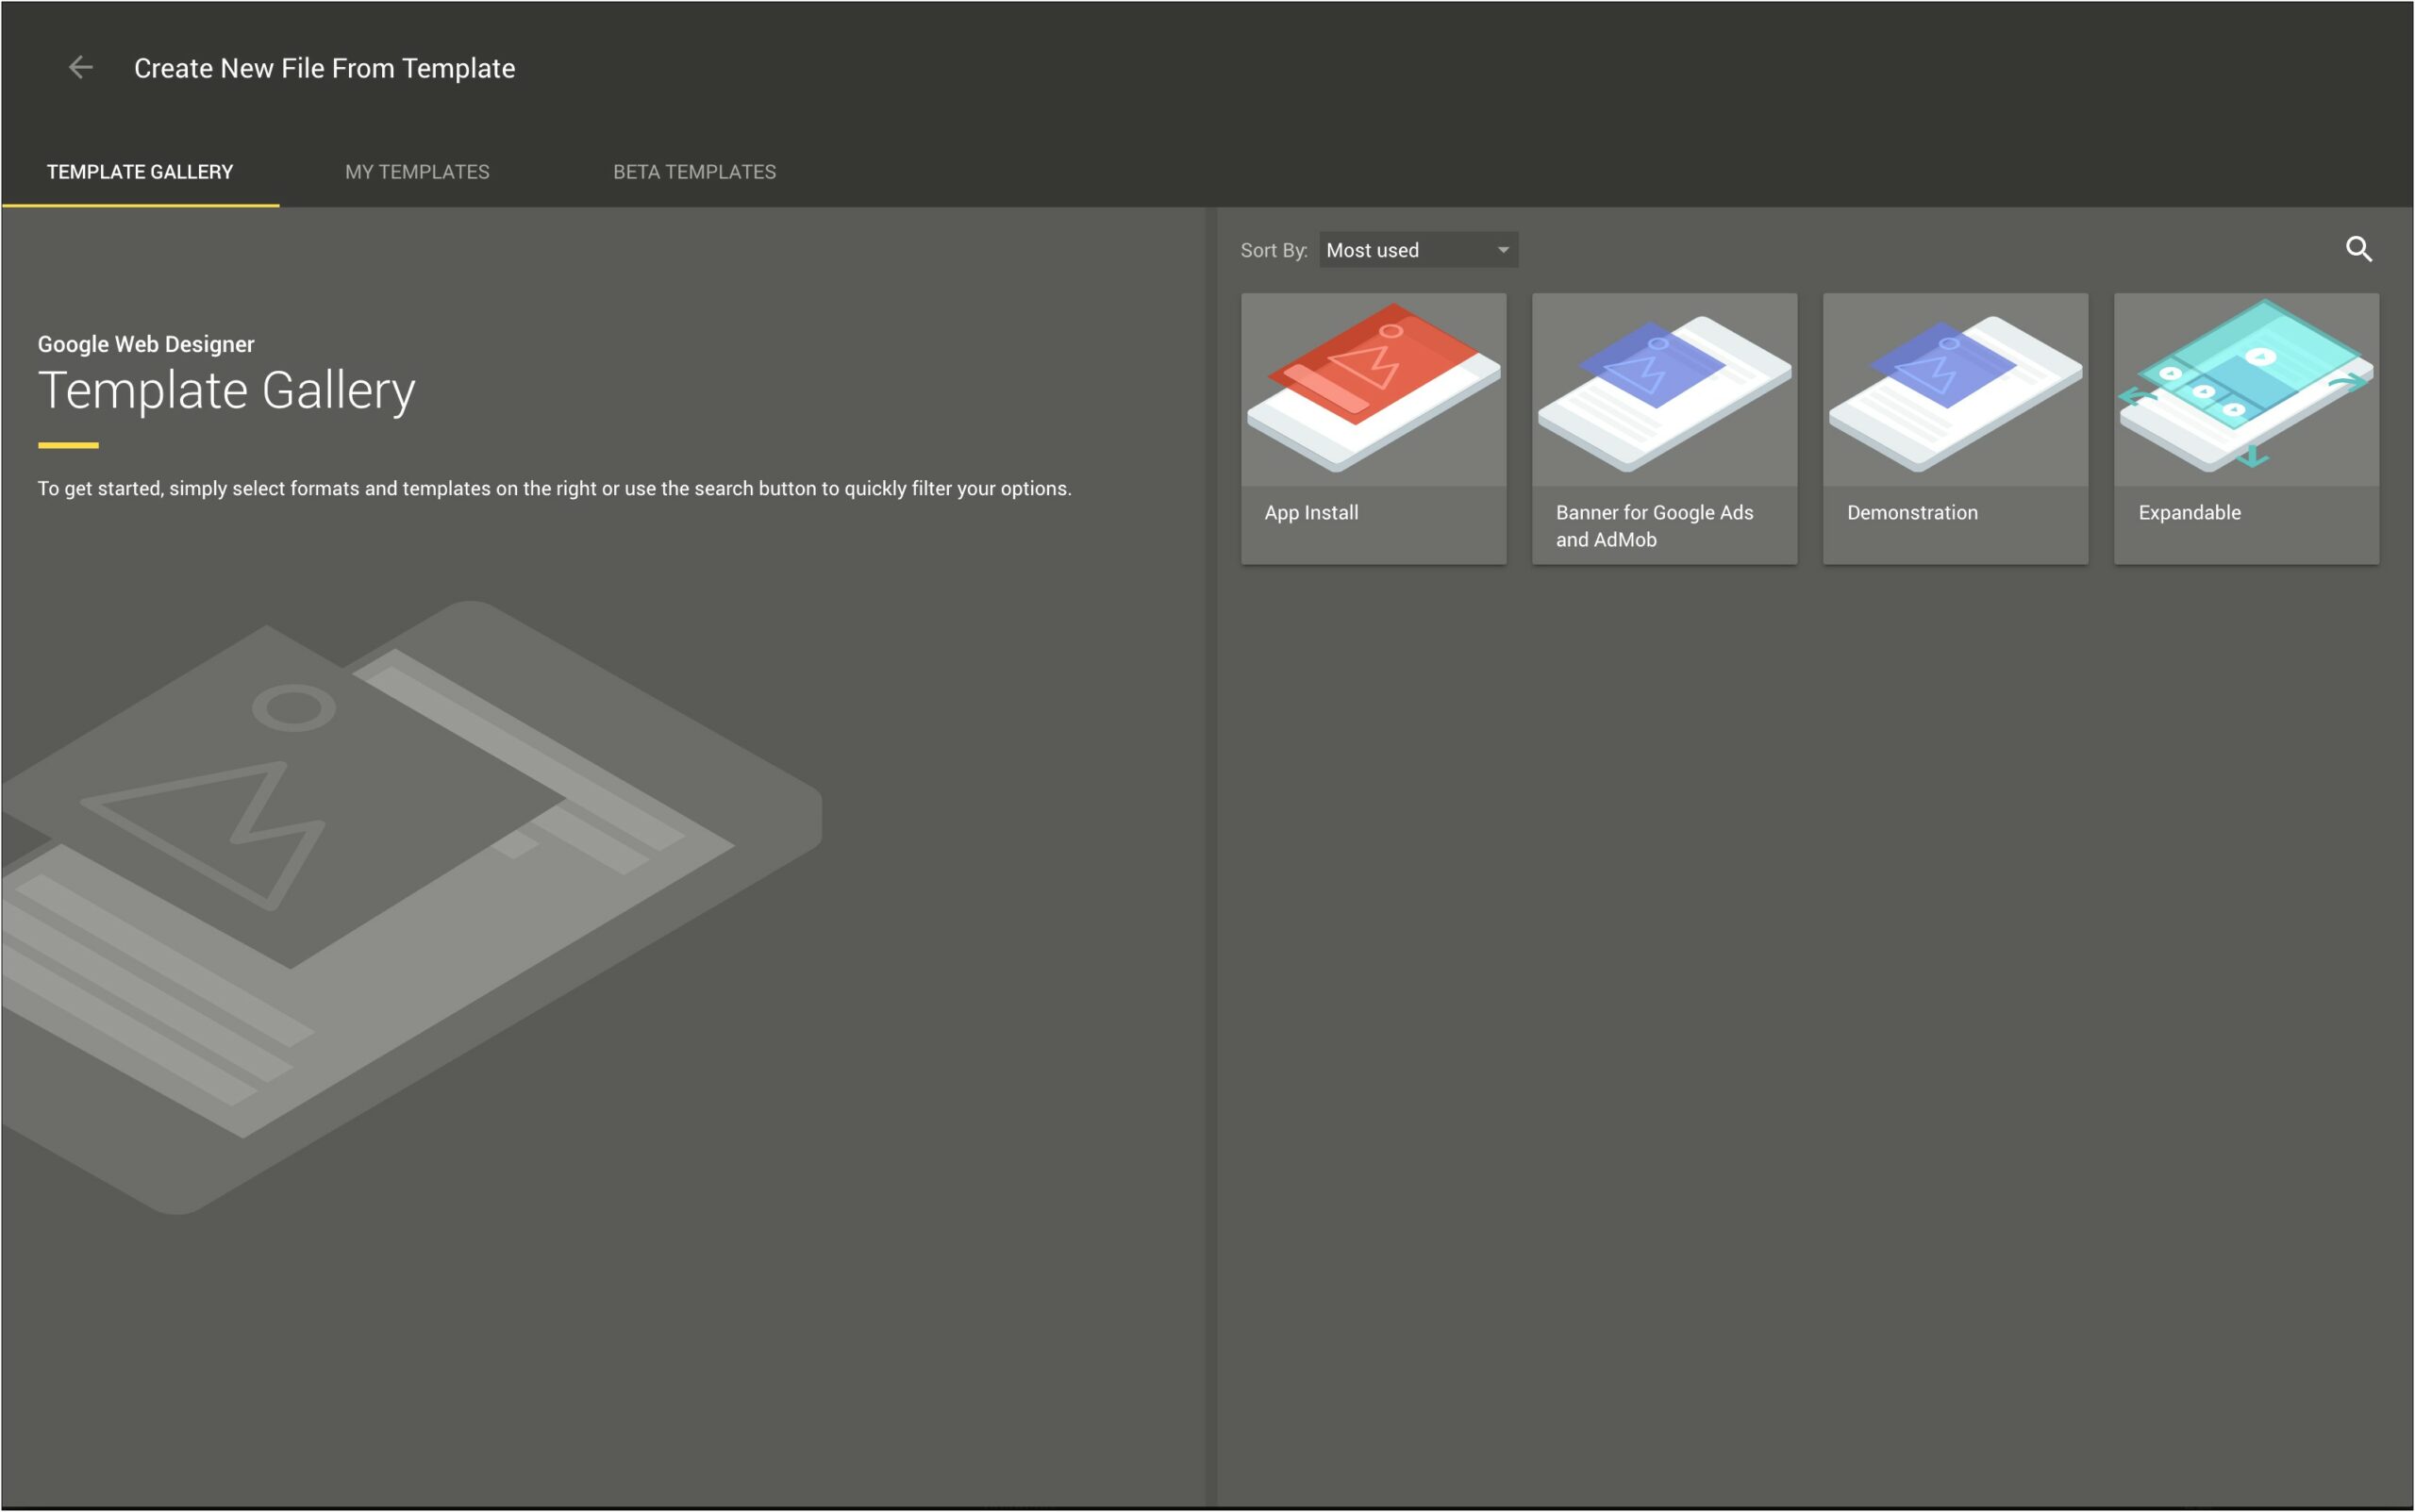The image size is (2415, 1512).
Task: Click the Create New File From Template title
Action: 325,68
